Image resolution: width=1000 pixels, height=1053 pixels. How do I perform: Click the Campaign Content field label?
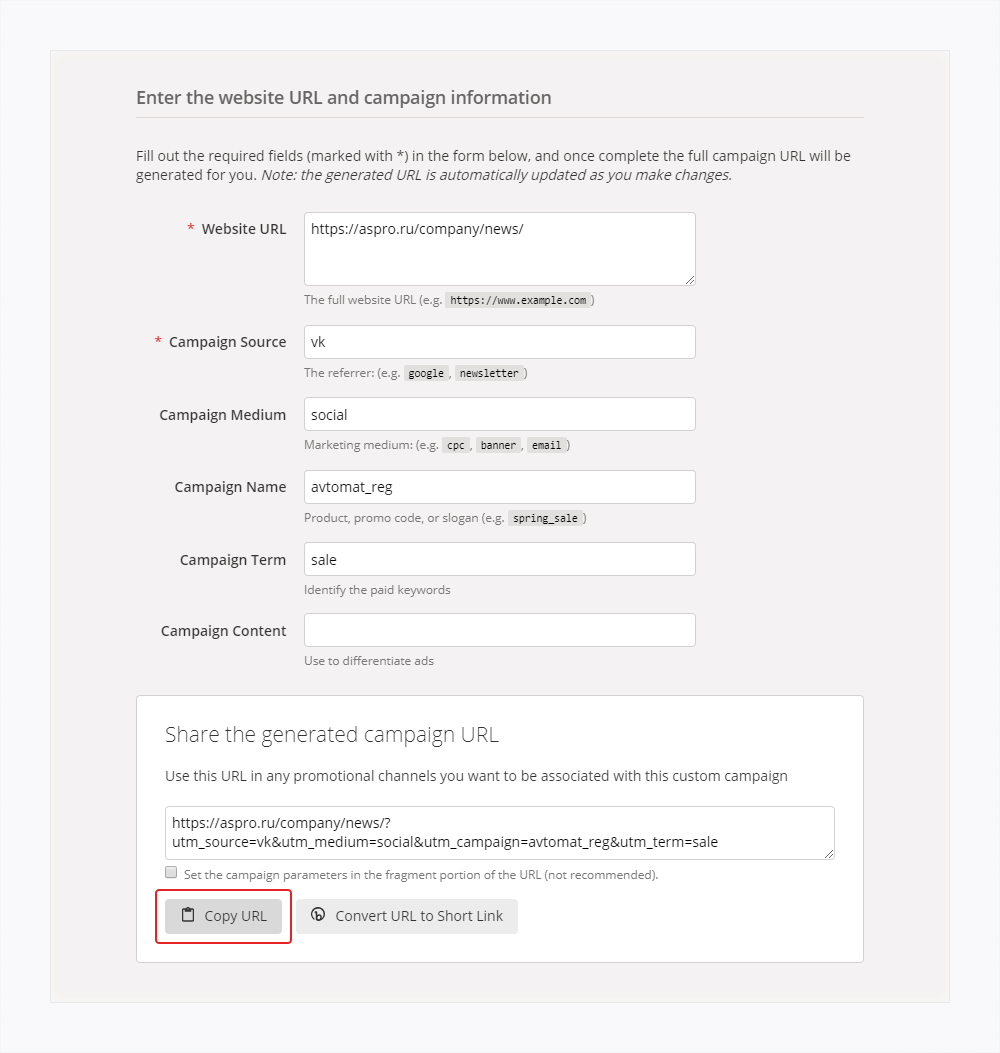223,631
